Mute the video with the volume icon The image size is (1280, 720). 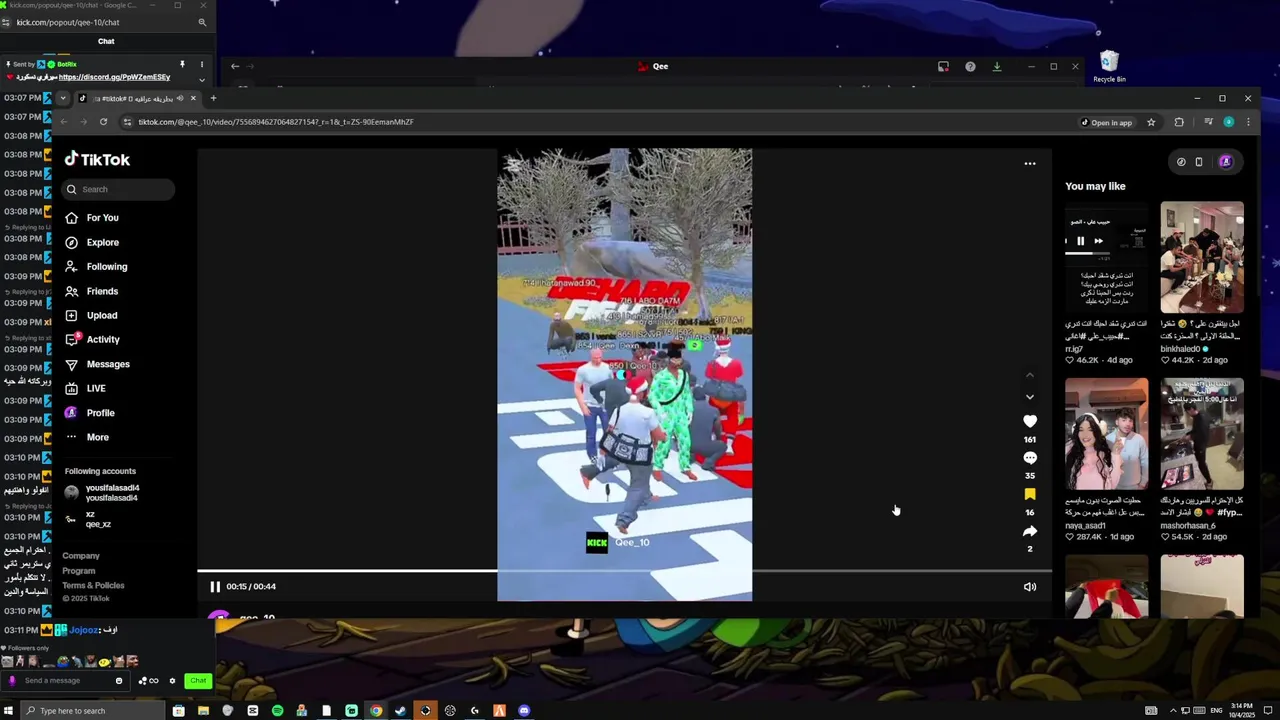(x=1030, y=587)
